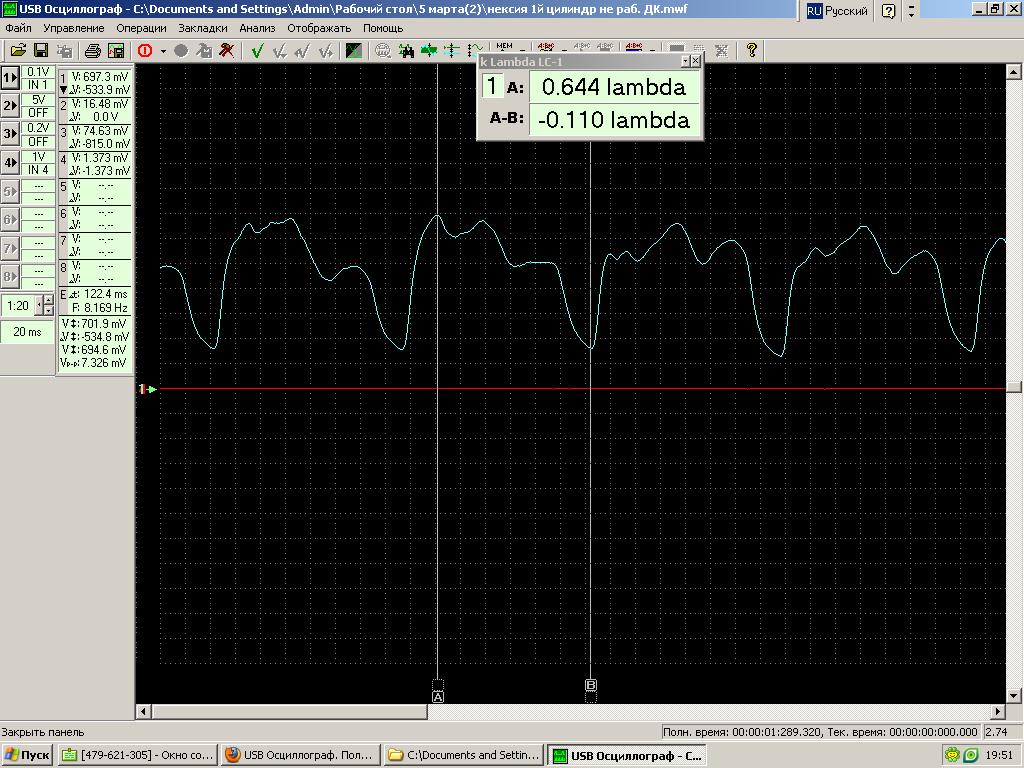Click cursor B marker at bottom
This screenshot has width=1024, height=768.
coord(590,685)
